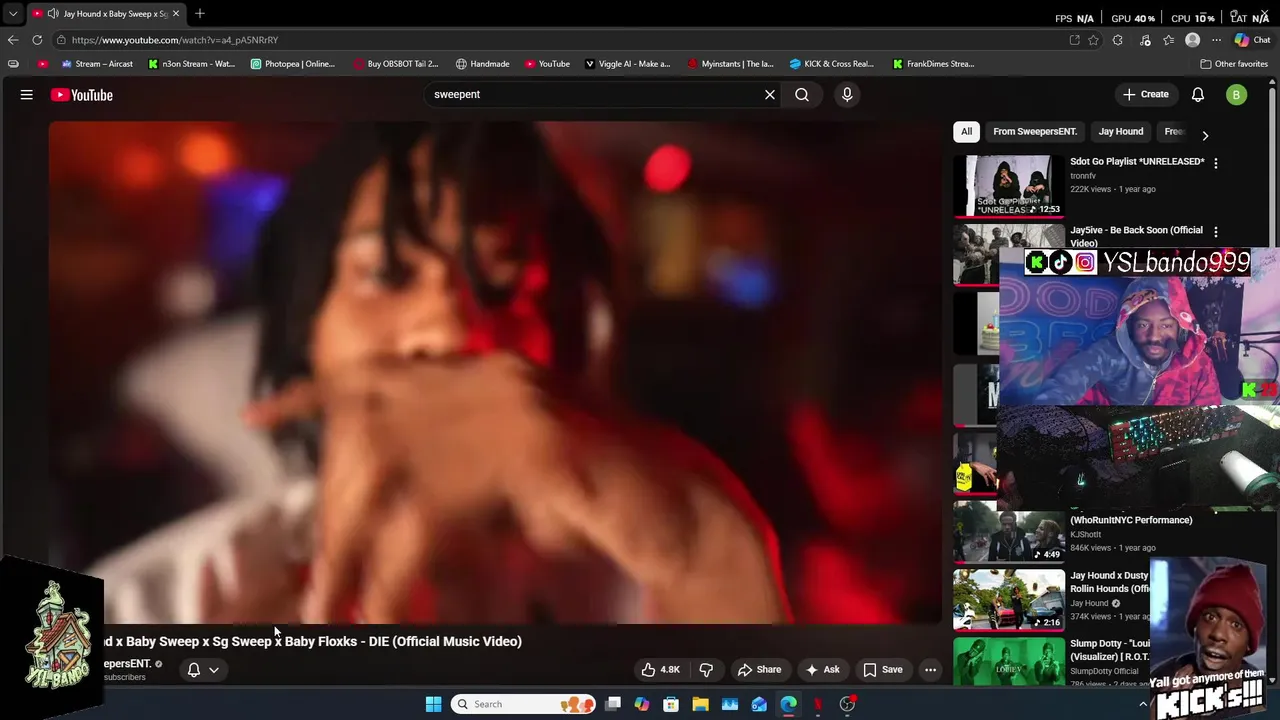Select the All filter chip
This screenshot has height=720, width=1280.
(x=966, y=132)
